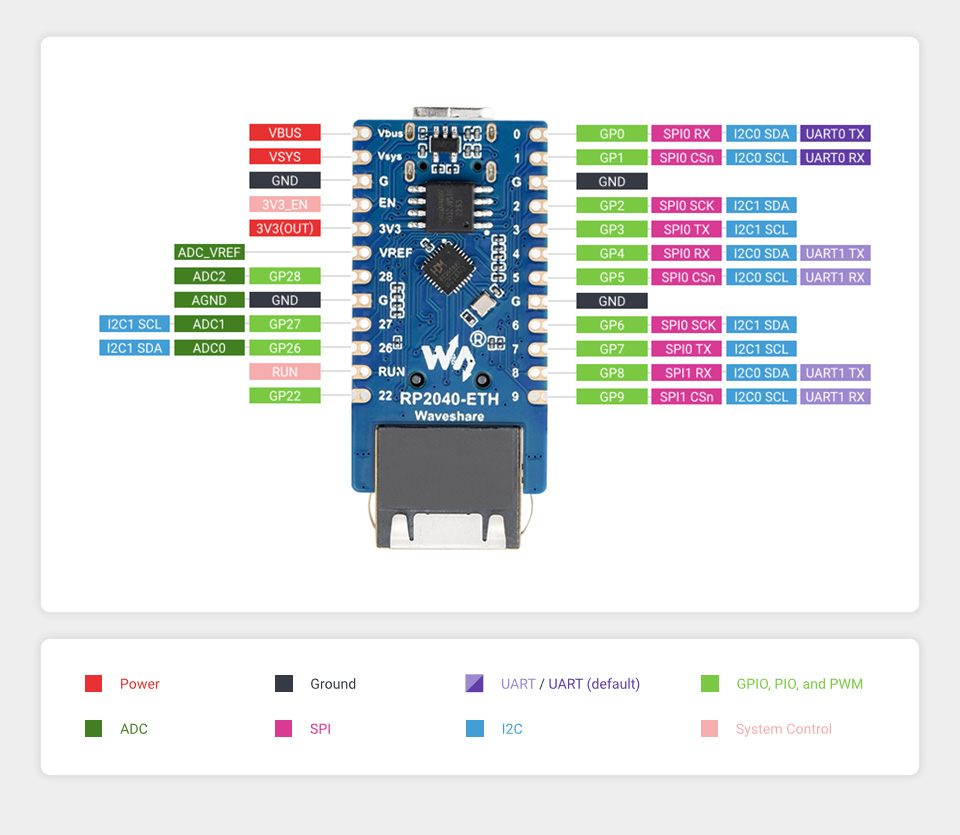Select the blue I2C legend square
The image size is (960, 835).
tap(475, 729)
